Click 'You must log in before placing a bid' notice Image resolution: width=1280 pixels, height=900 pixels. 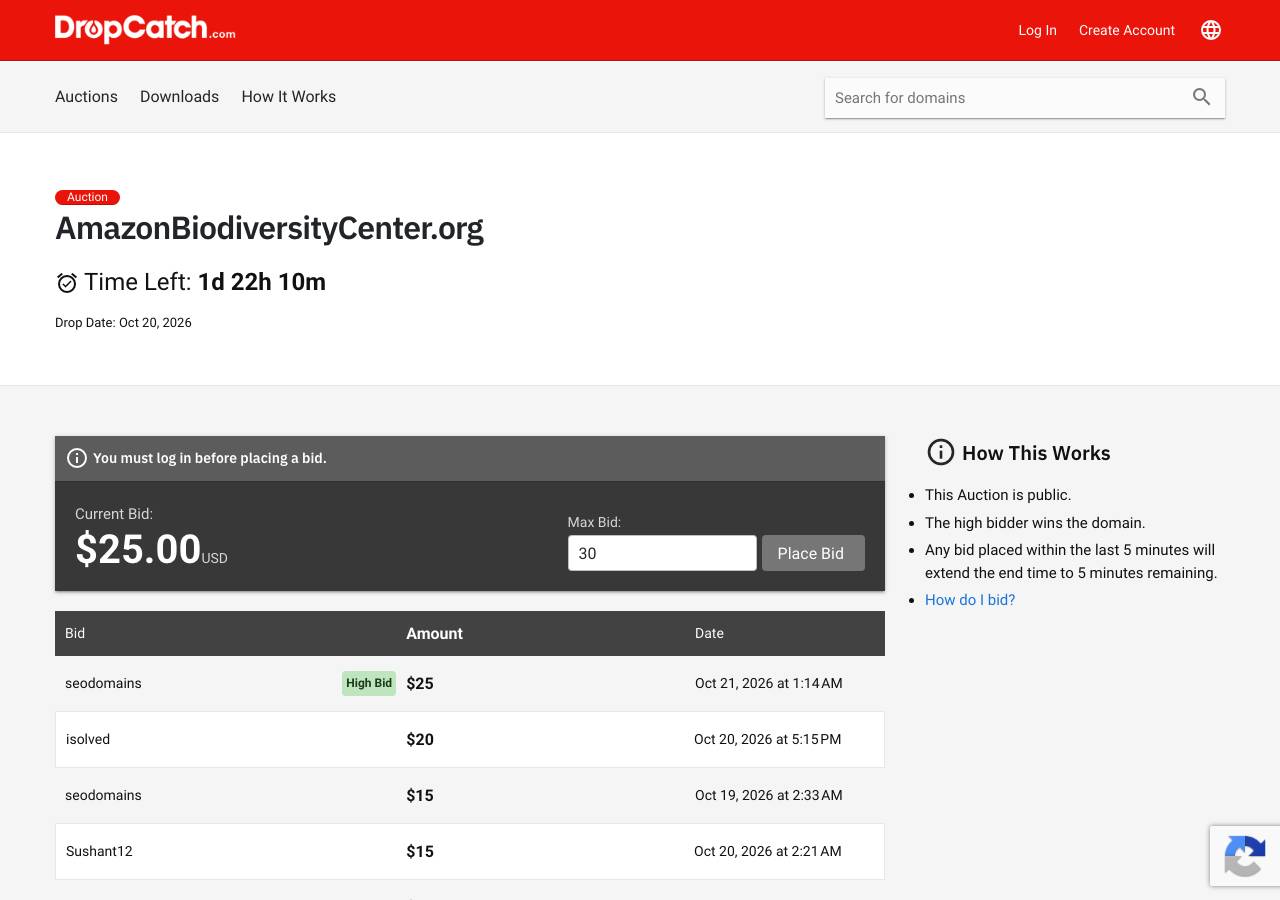point(210,458)
